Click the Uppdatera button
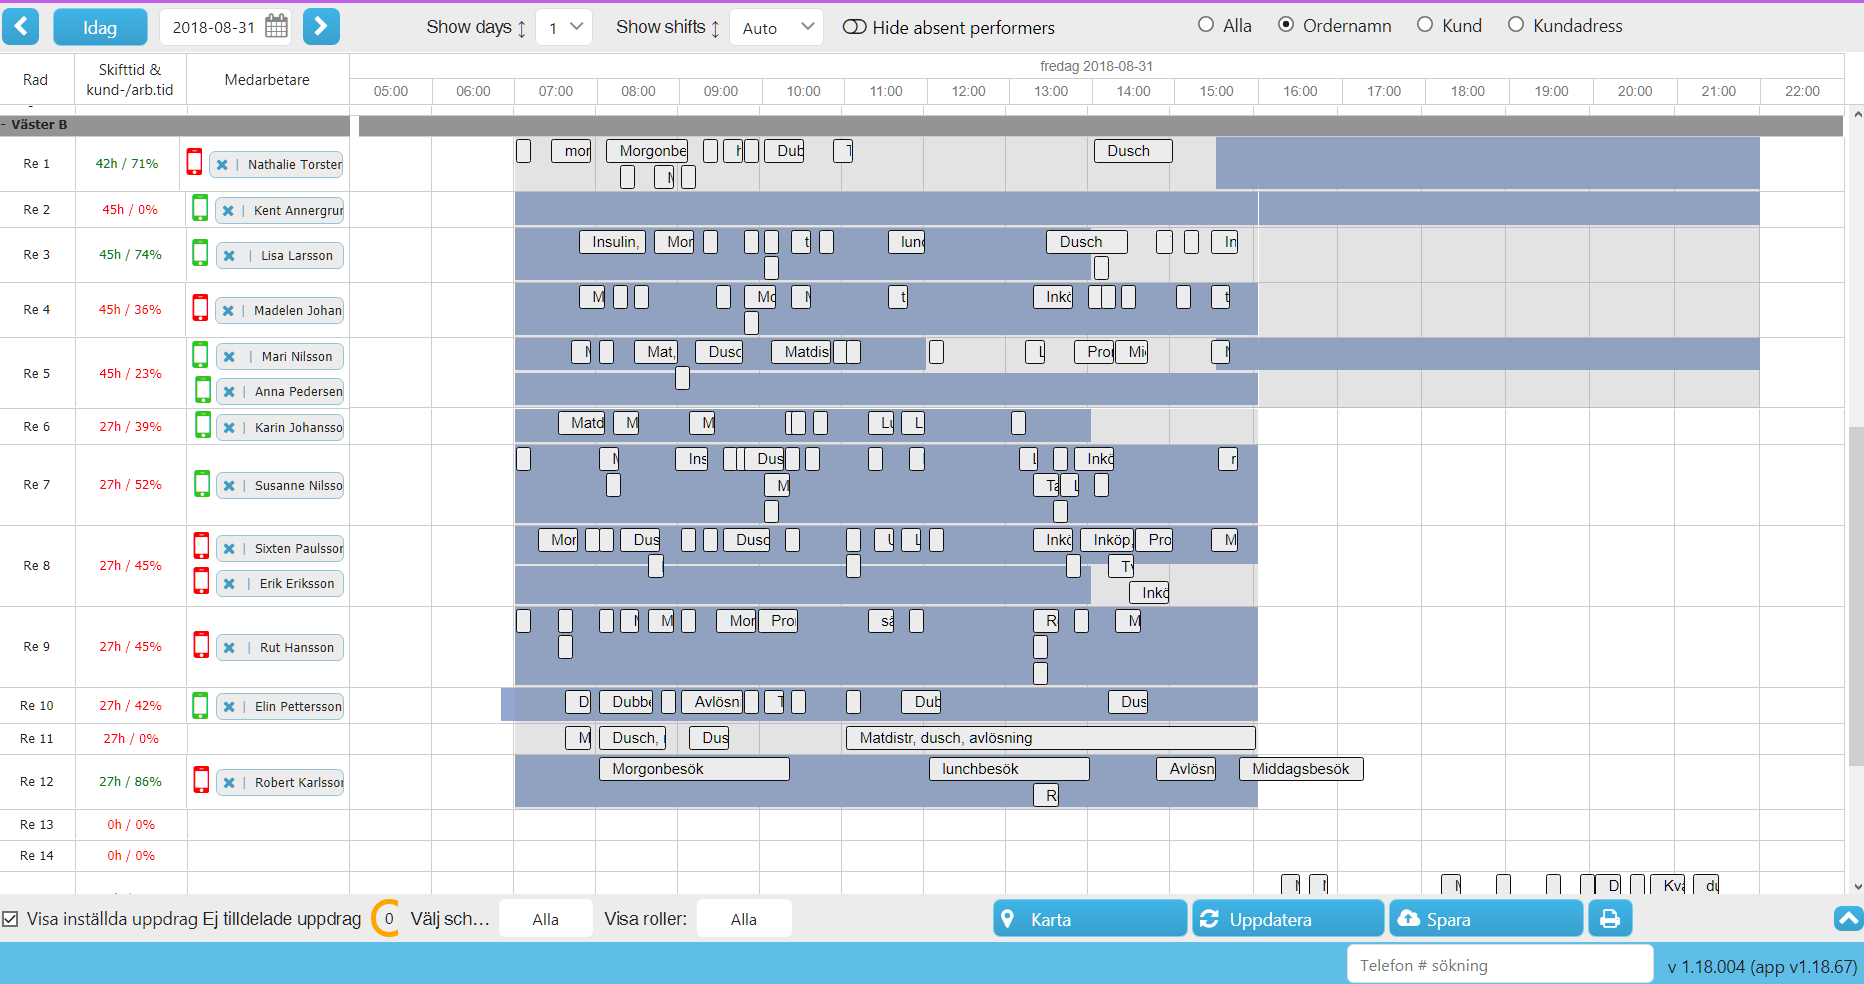Image resolution: width=1864 pixels, height=984 pixels. click(x=1288, y=918)
